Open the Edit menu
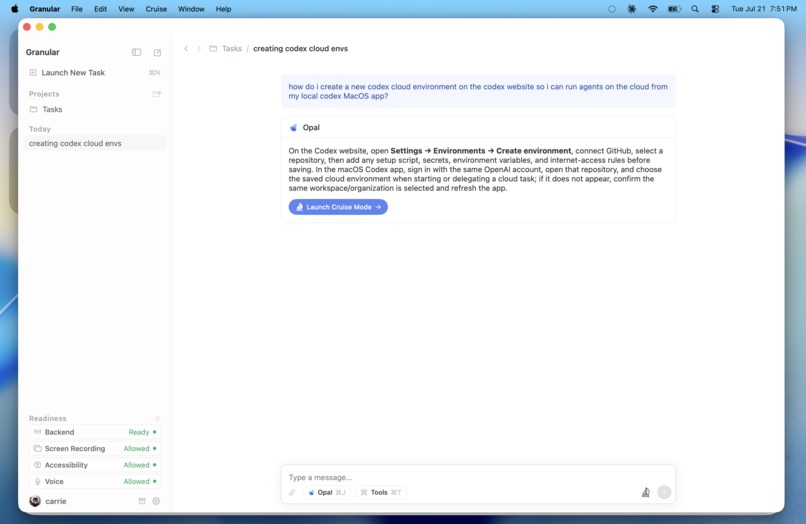Image resolution: width=806 pixels, height=524 pixels. pyautogui.click(x=100, y=9)
